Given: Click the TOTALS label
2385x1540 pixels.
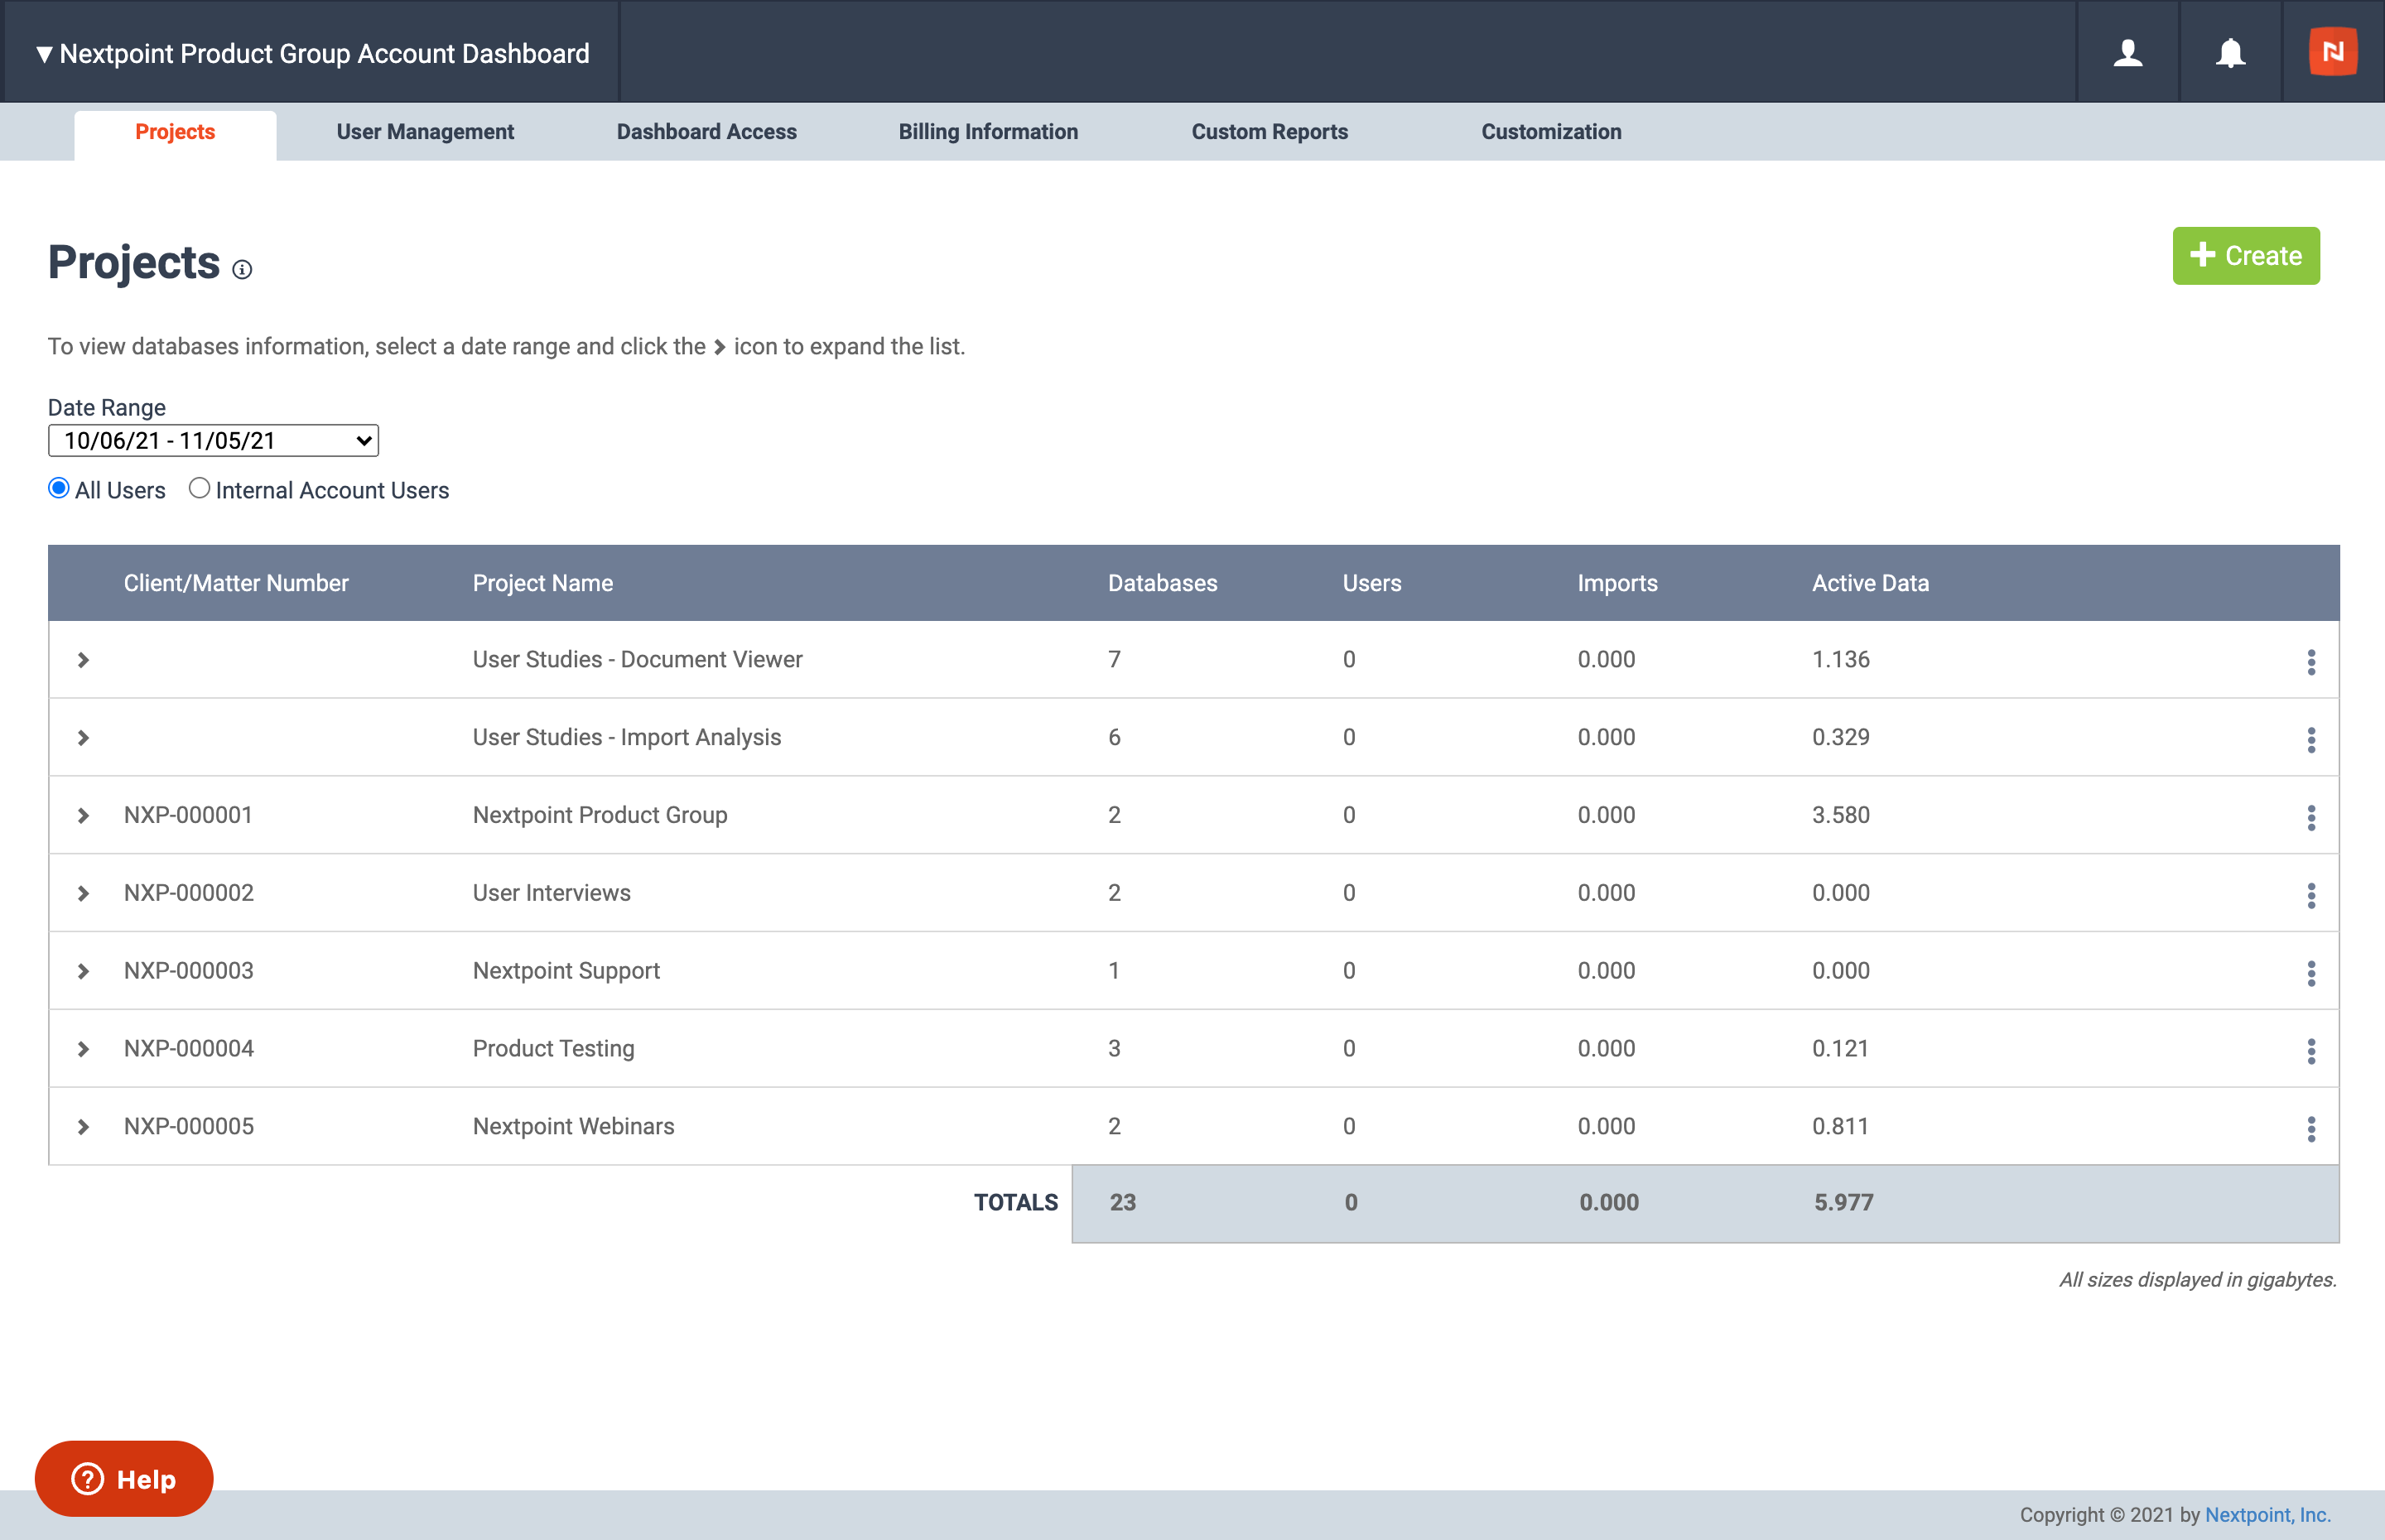Looking at the screenshot, I should 1016,1202.
